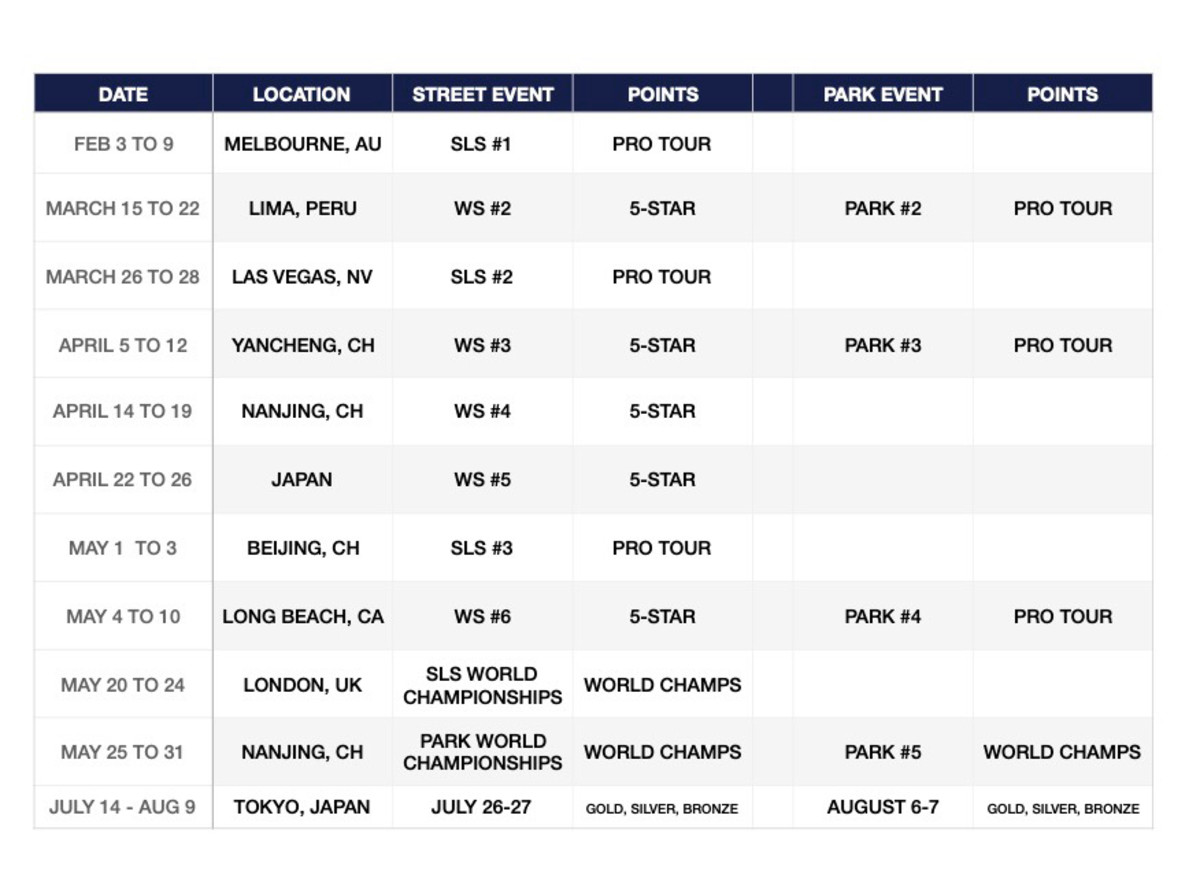This screenshot has width=1200, height=893.
Task: Click the LIMA, PERU cell
Action: [302, 208]
